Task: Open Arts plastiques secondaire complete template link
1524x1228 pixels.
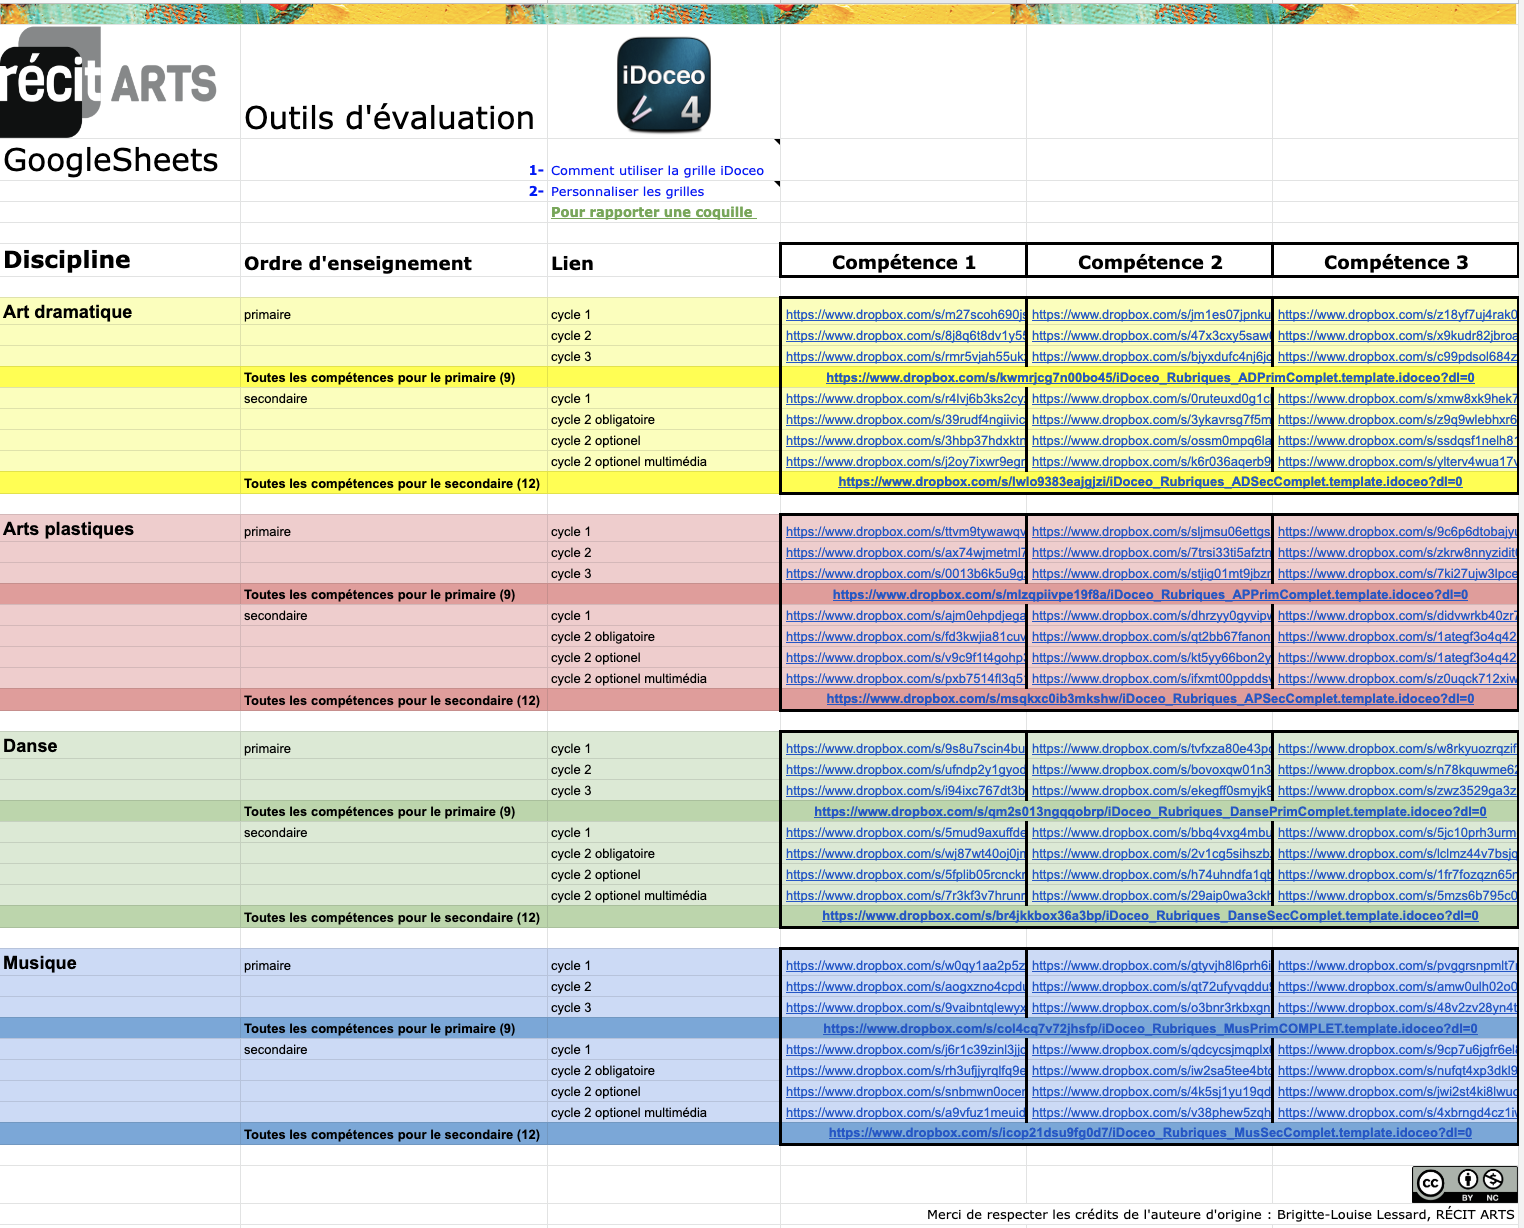Action: click(1150, 699)
